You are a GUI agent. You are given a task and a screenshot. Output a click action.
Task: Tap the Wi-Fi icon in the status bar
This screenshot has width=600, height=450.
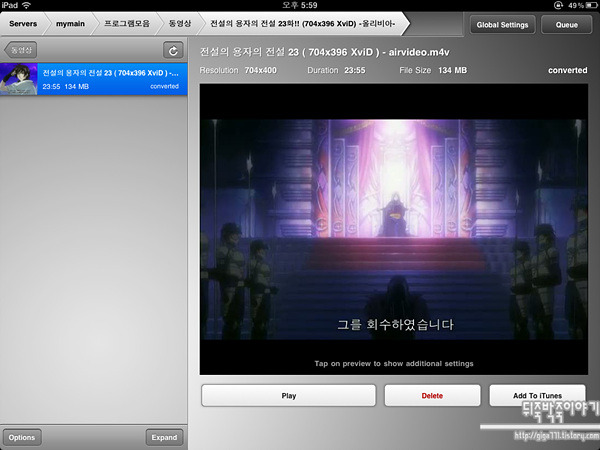26,5
